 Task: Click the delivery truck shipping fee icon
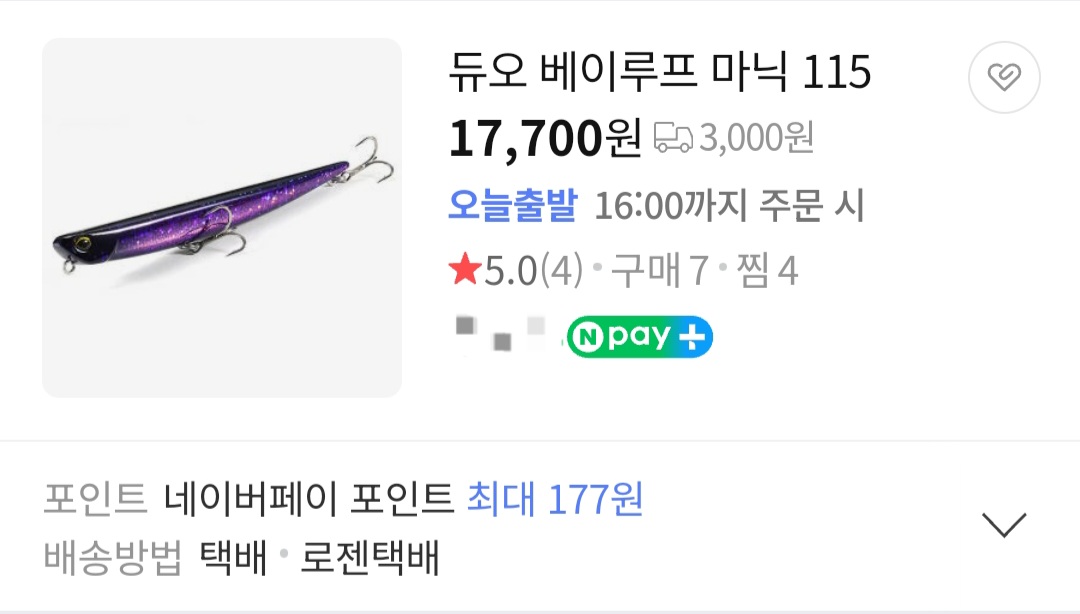673,137
